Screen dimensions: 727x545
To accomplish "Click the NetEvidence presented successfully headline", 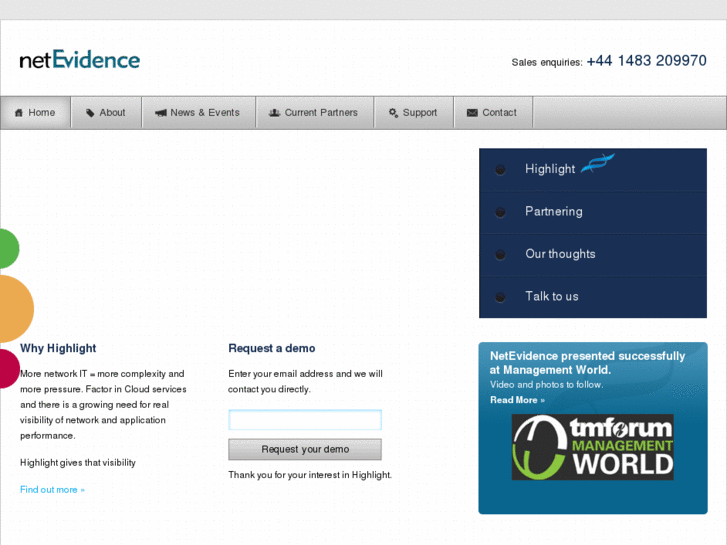I will [587, 363].
